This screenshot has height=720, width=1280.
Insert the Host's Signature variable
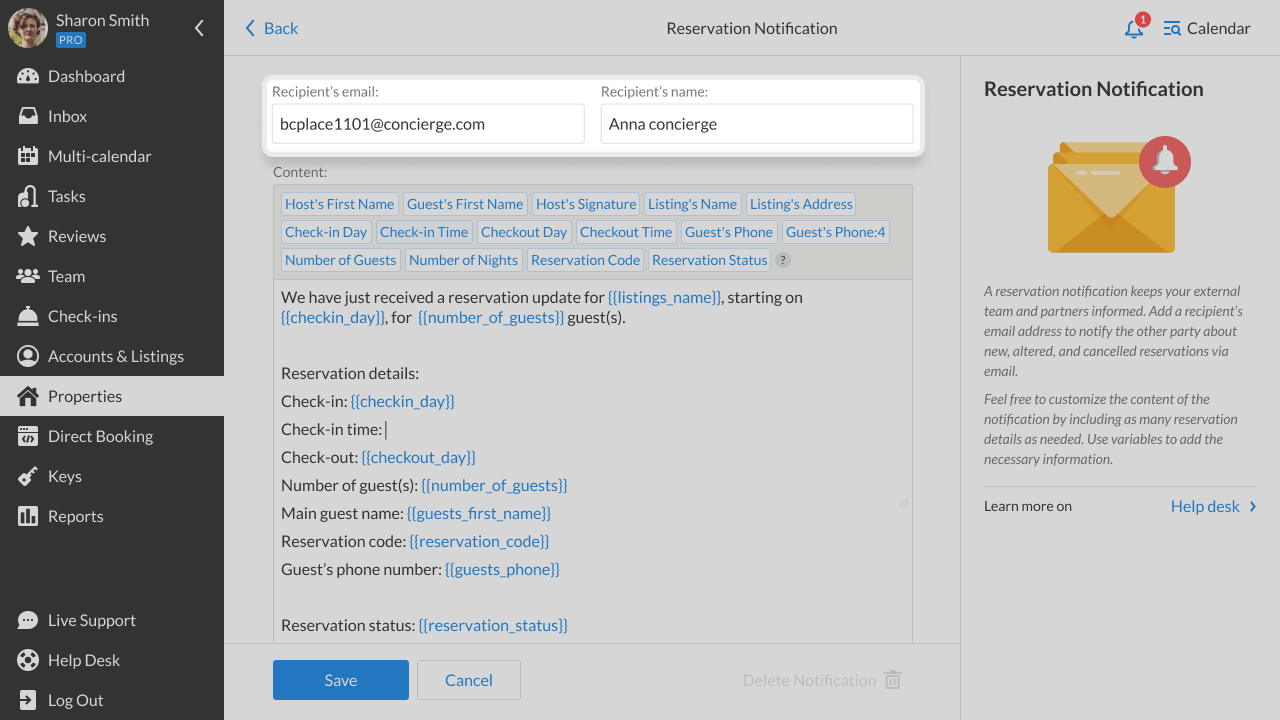(586, 204)
